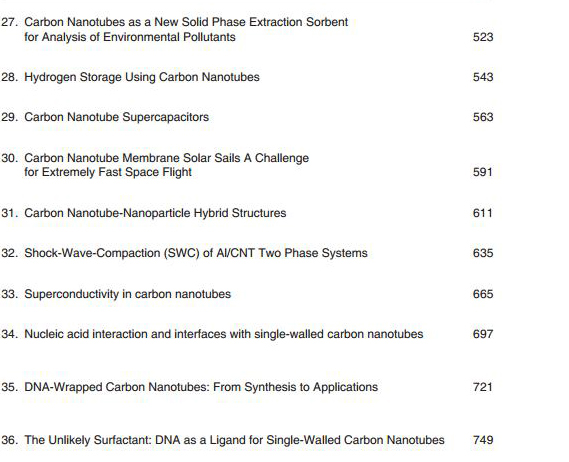Click page number 611
The height and width of the screenshot is (462, 569).
(483, 213)
